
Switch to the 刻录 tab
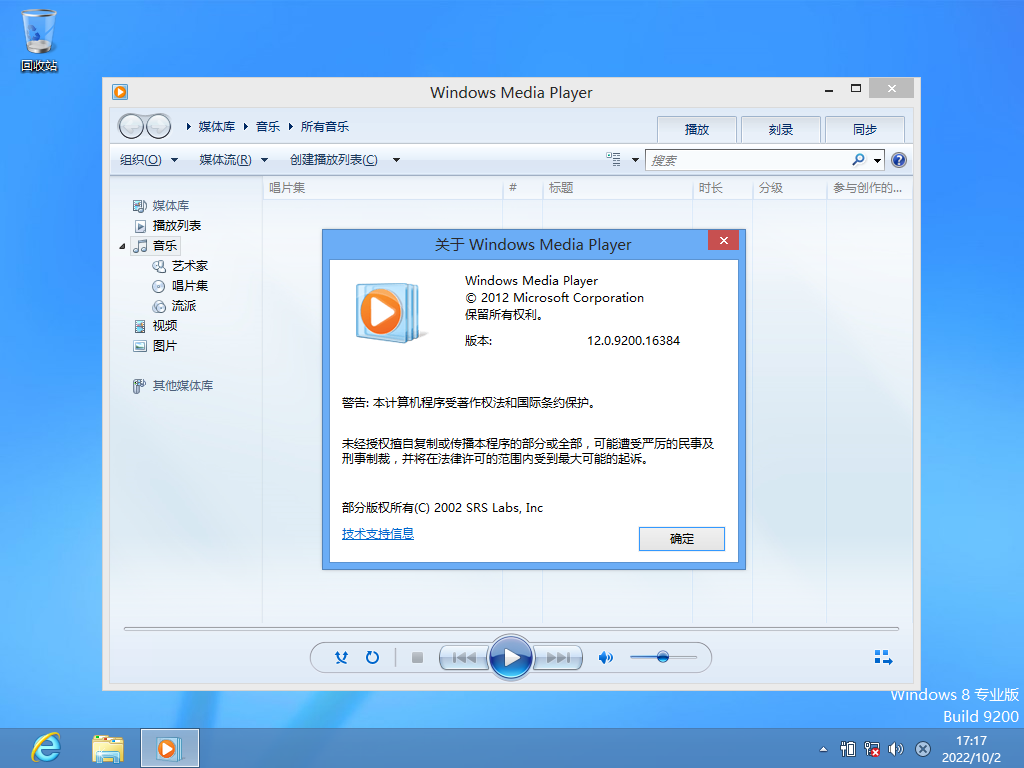[780, 129]
